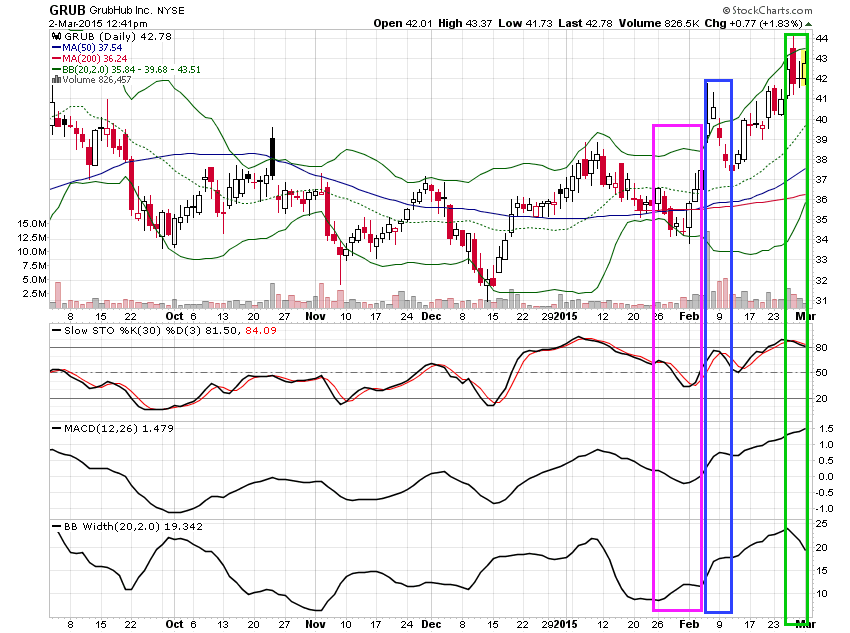Click the 40 price axis label
The height and width of the screenshot is (633, 850).
coord(822,119)
